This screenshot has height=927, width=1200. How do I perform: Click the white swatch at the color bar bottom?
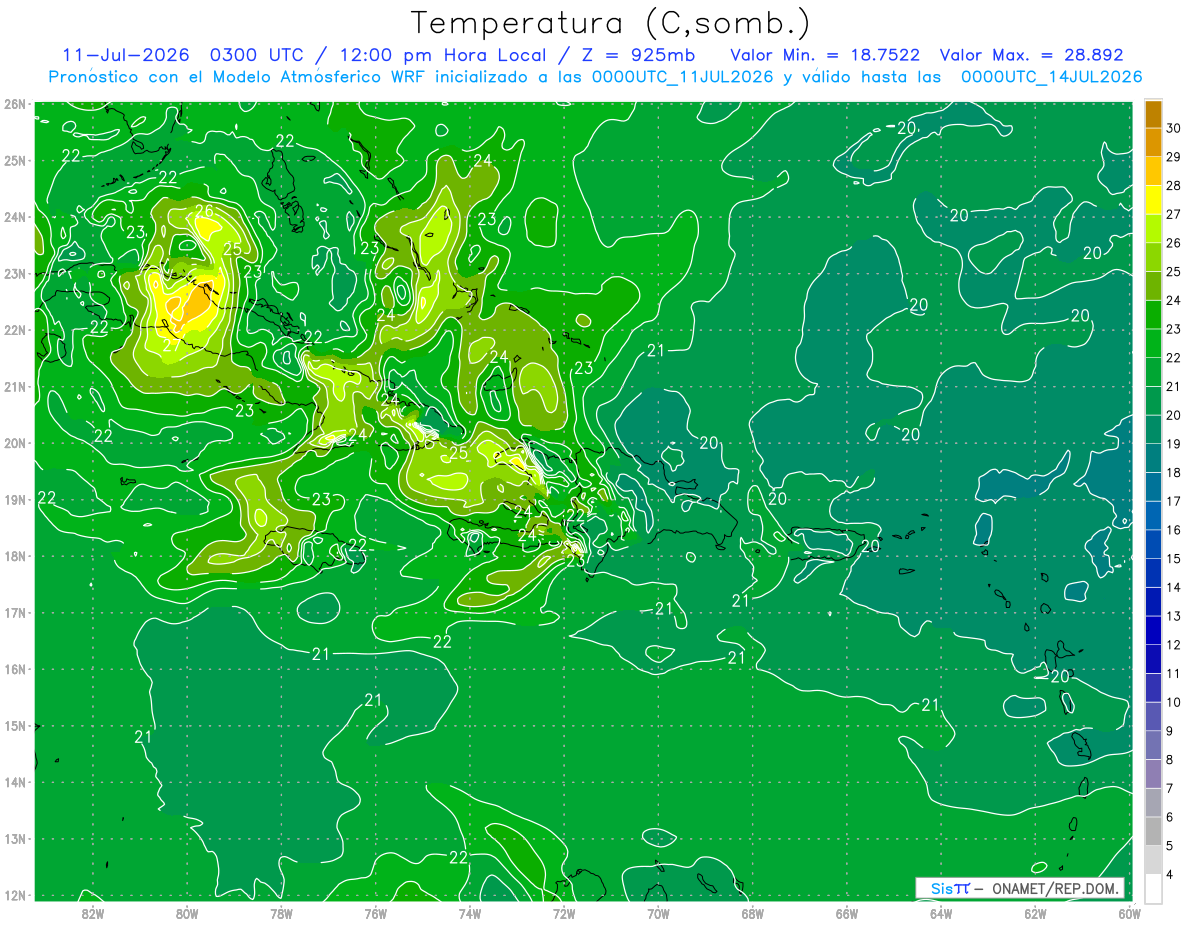(x=1153, y=888)
